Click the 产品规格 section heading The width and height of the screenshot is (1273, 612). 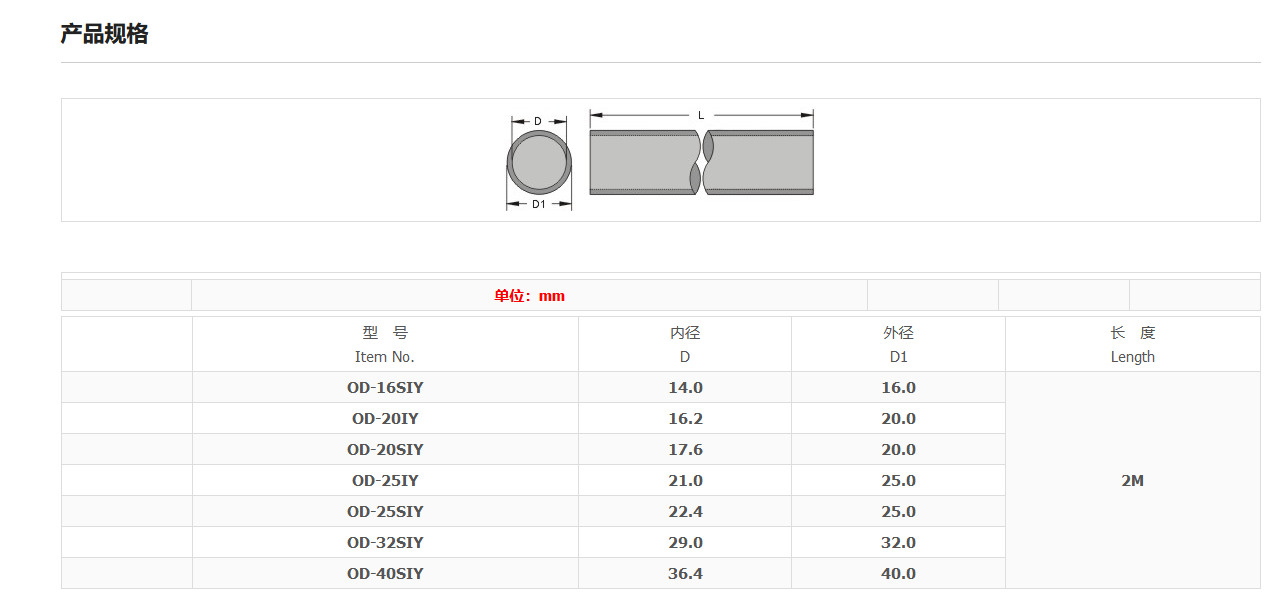click(x=105, y=34)
